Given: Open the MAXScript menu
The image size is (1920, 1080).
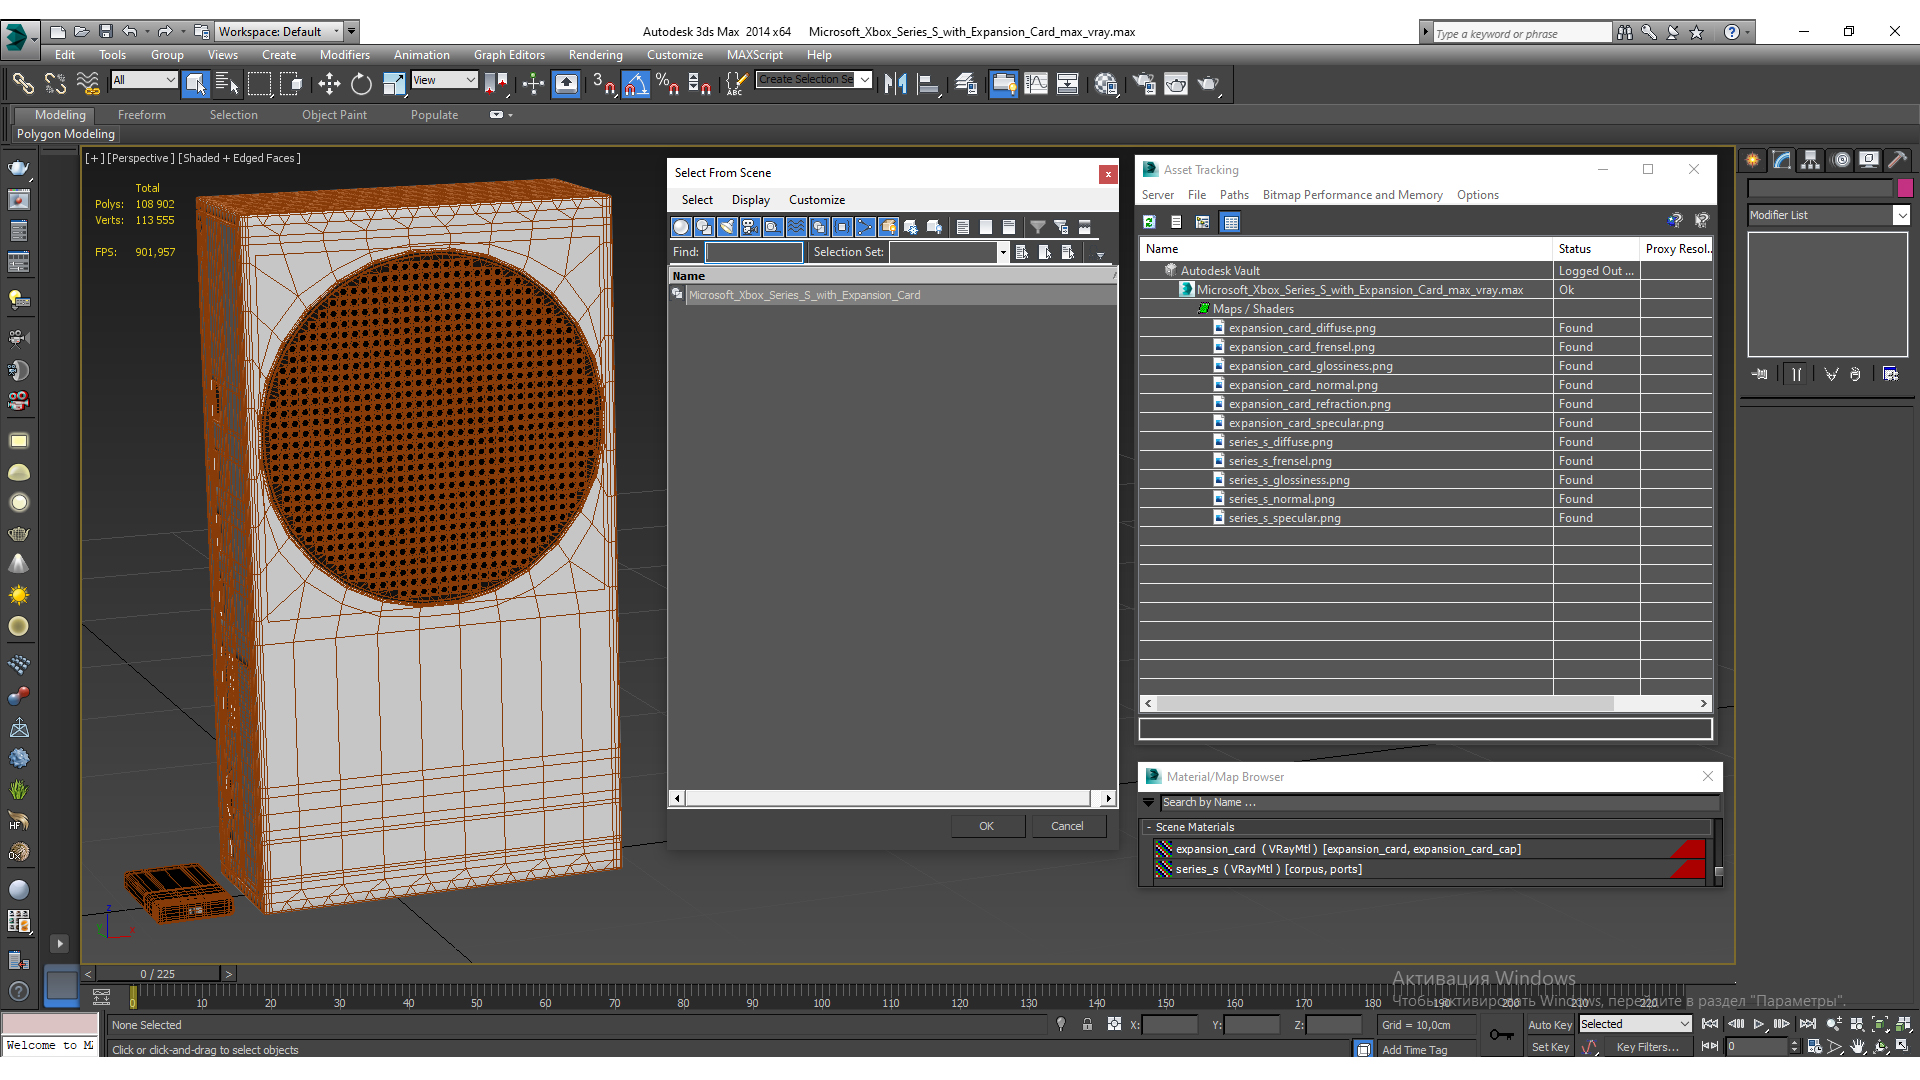Looking at the screenshot, I should pyautogui.click(x=754, y=55).
